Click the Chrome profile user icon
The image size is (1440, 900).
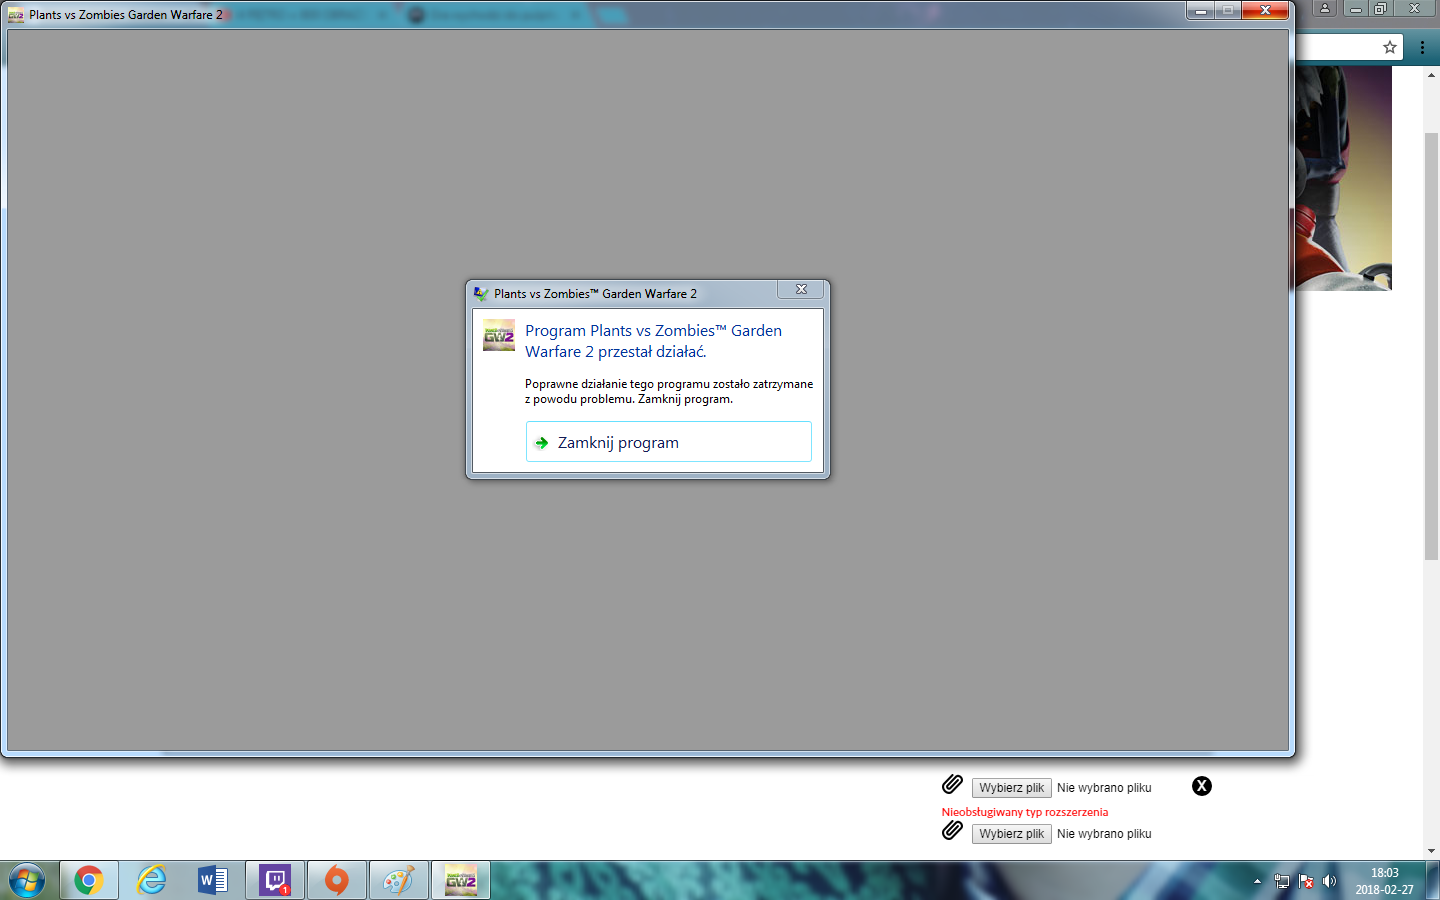tap(1325, 8)
